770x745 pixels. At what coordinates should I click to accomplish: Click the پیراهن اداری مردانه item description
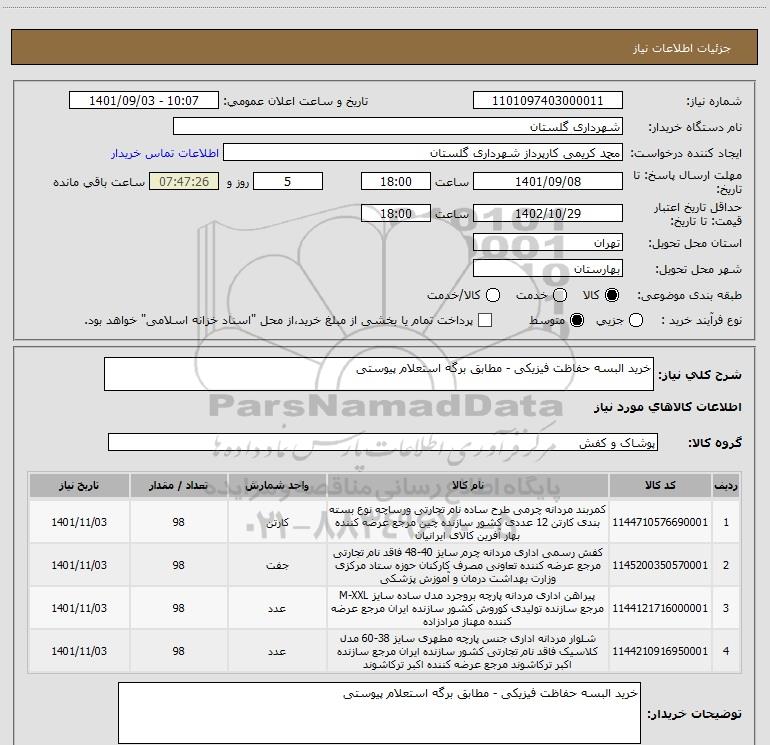tap(468, 608)
